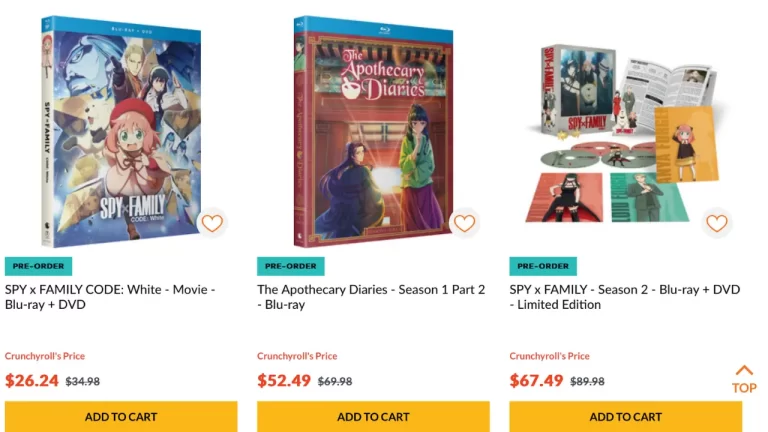Add SPY x FAMILY CODE: White to cart
The height and width of the screenshot is (432, 768).
click(121, 416)
